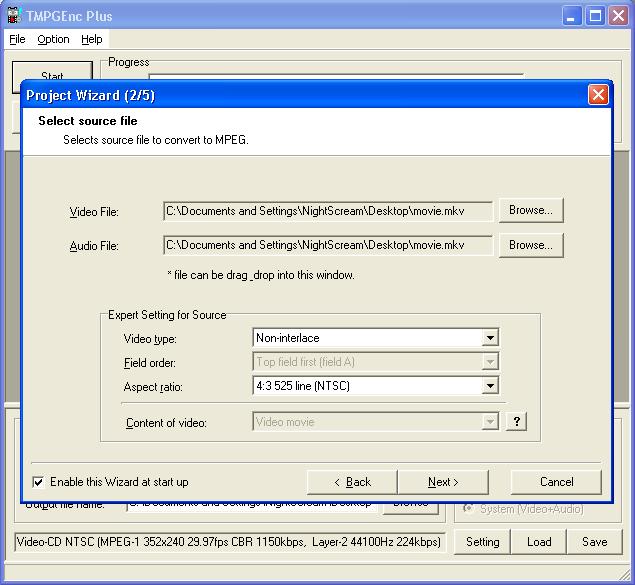Image resolution: width=635 pixels, height=585 pixels.
Task: Open the Aspect ratio dropdown
Action: point(490,386)
